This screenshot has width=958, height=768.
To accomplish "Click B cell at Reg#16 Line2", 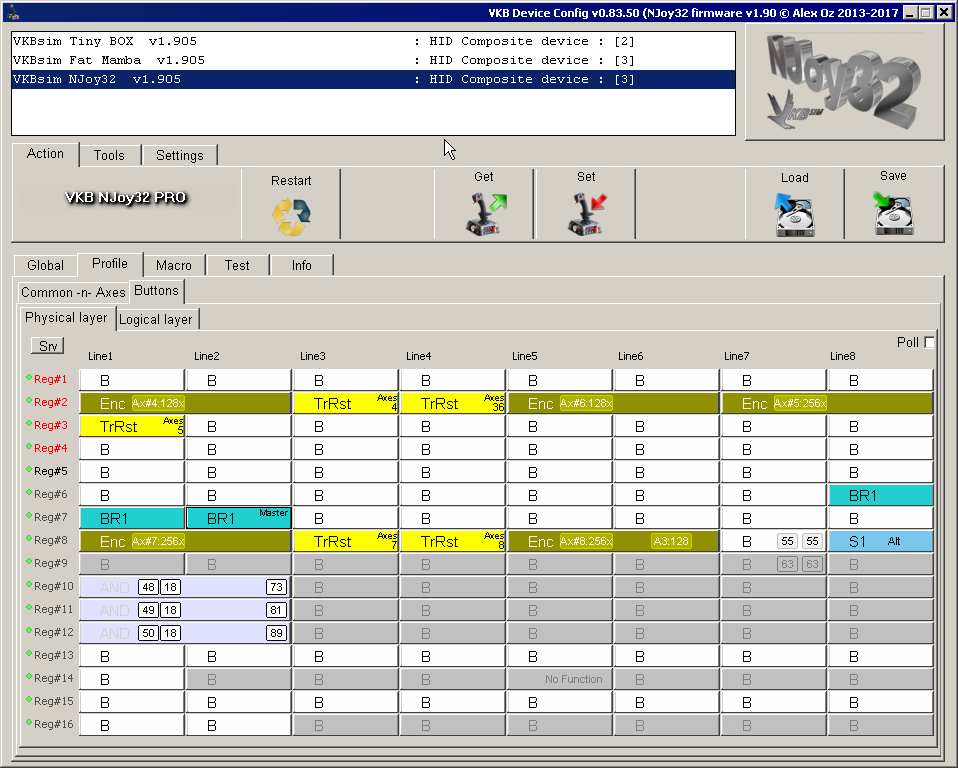I will point(239,725).
